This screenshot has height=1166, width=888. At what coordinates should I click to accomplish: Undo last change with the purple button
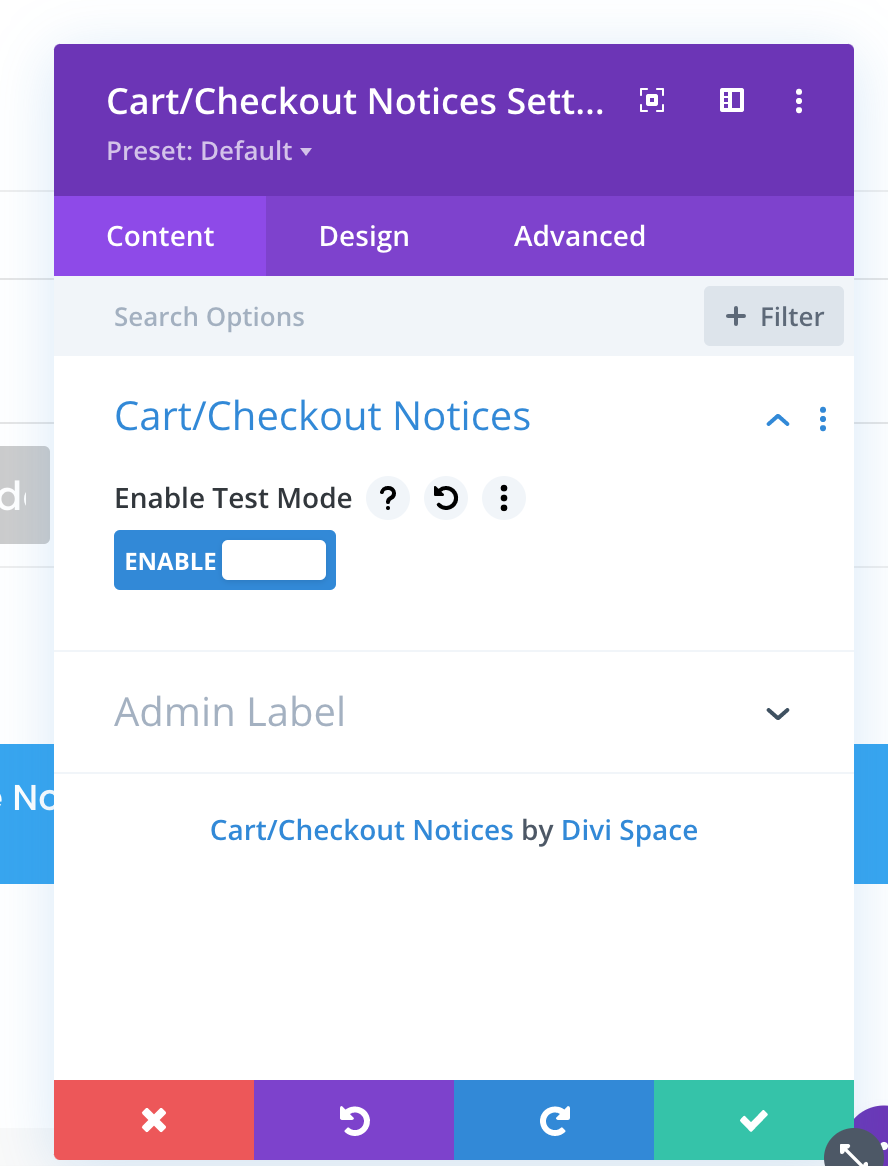[354, 1120]
